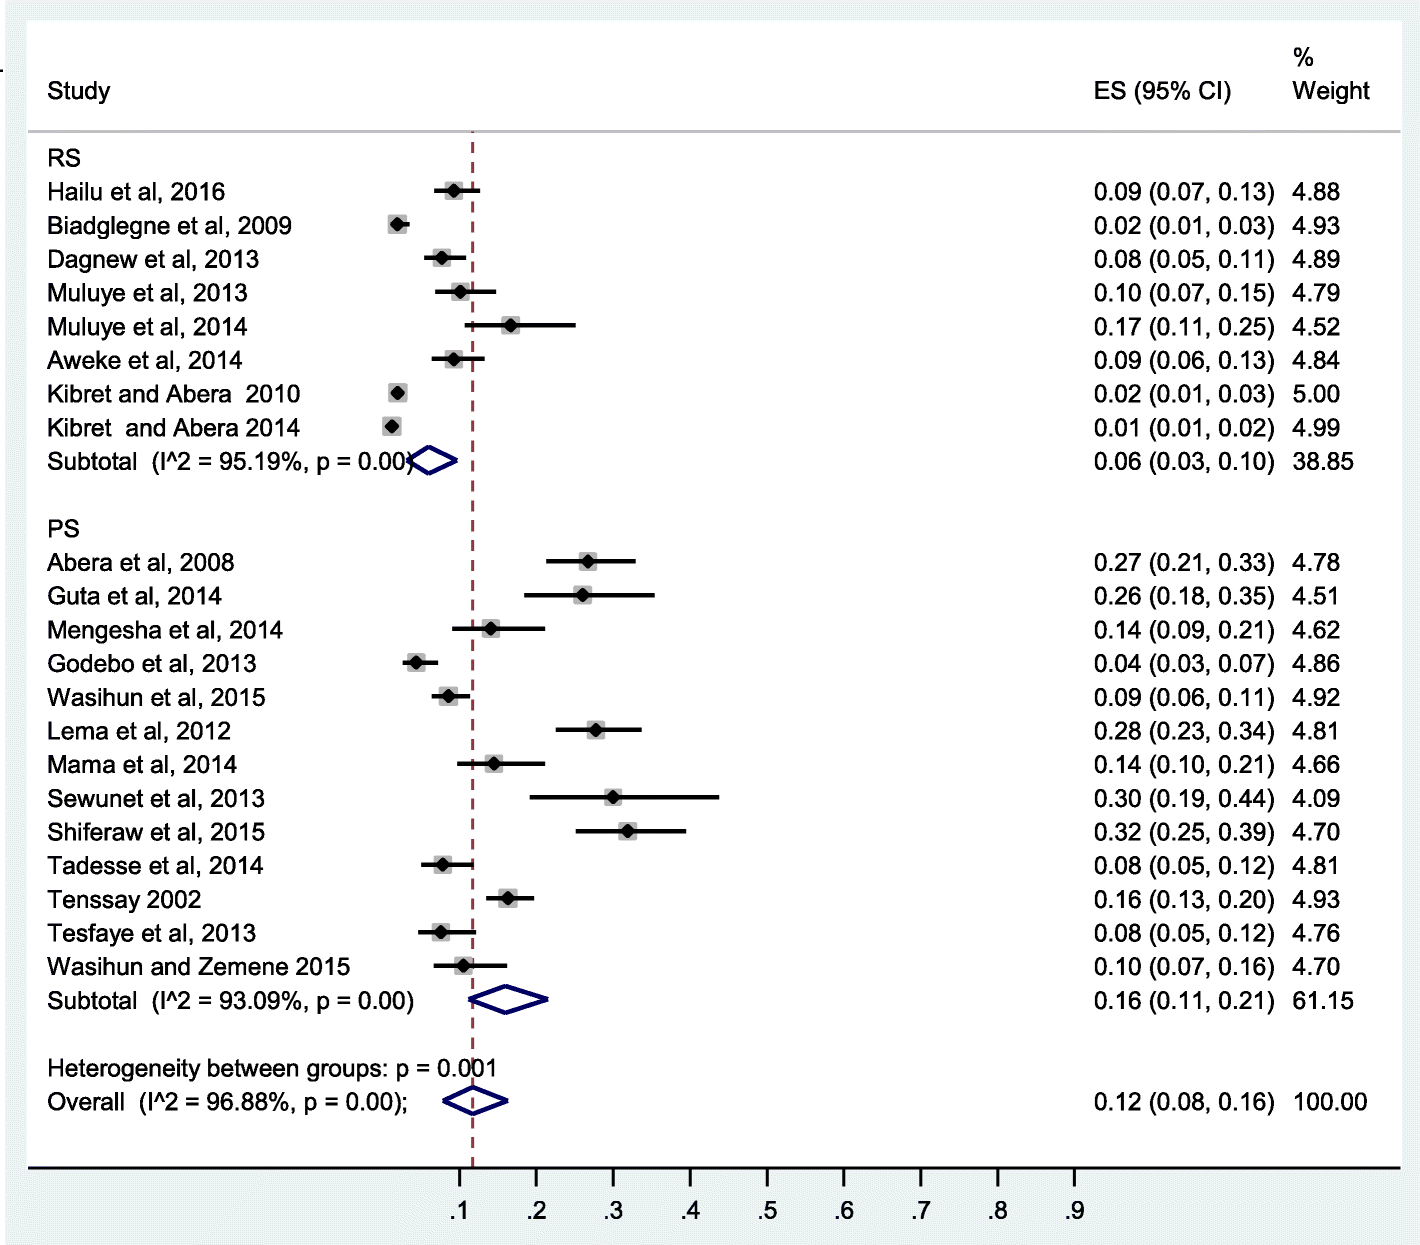Click study label 'Biadglegne et al, 2009'

(169, 226)
